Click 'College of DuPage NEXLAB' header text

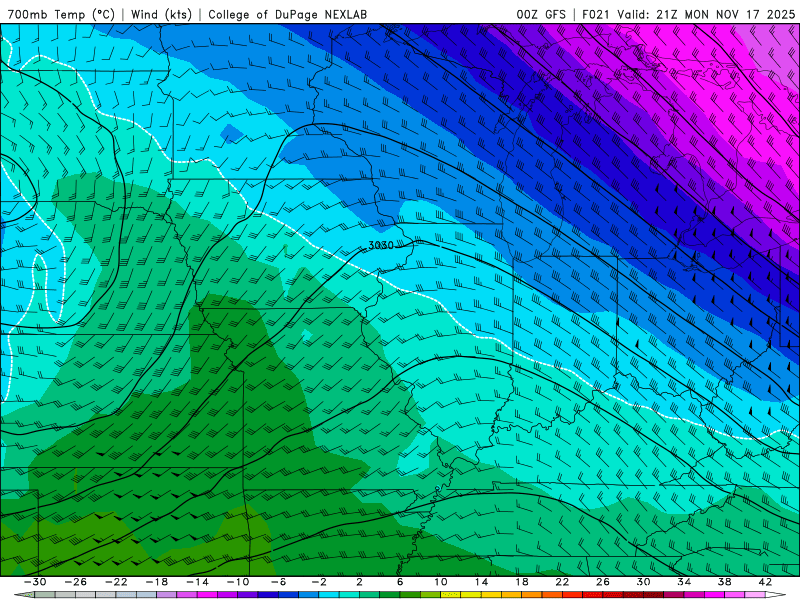(x=287, y=14)
